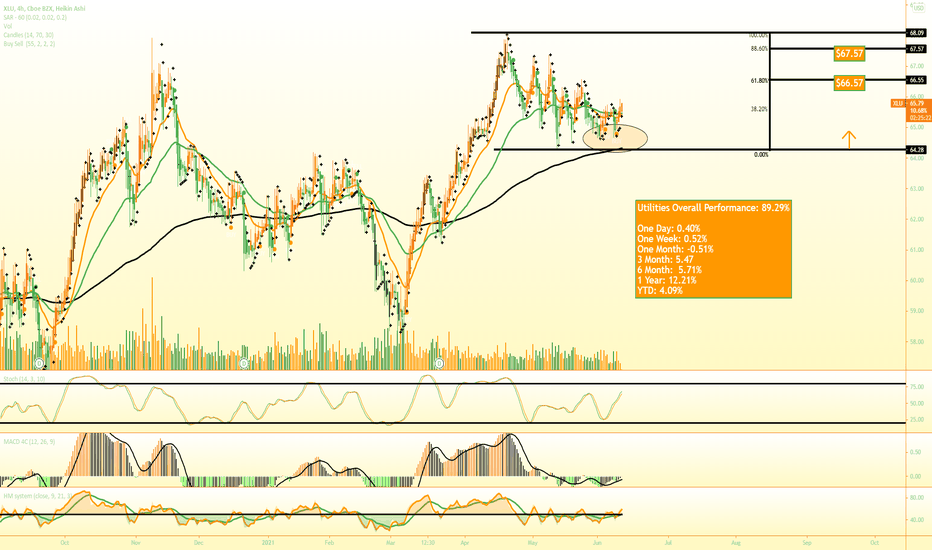The image size is (932, 550).
Task: Click the 50.00 Stoch scale value
Action: (916, 403)
